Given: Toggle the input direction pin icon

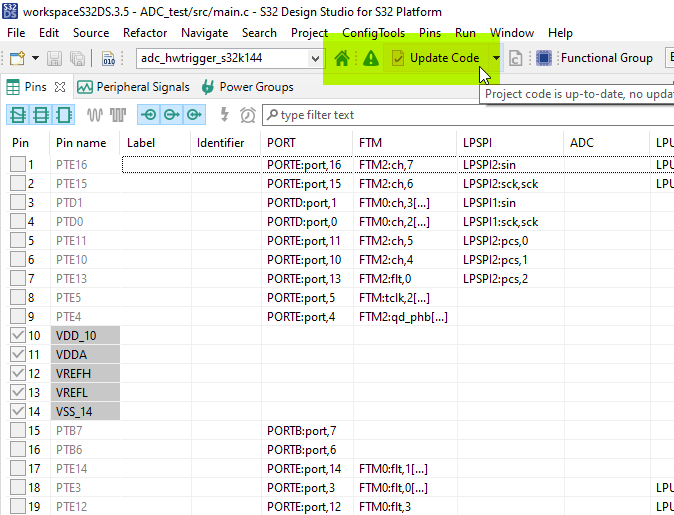Looking at the screenshot, I should pos(149,115).
